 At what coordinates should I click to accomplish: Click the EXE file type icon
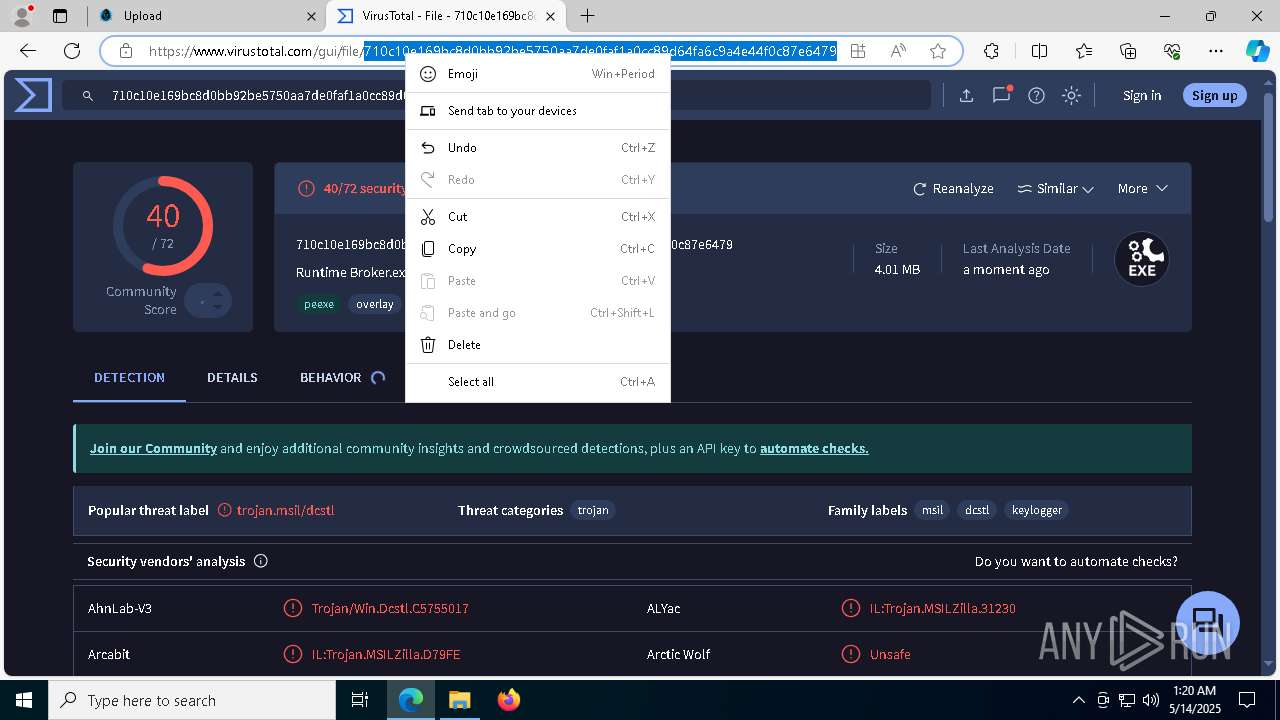[1142, 259]
